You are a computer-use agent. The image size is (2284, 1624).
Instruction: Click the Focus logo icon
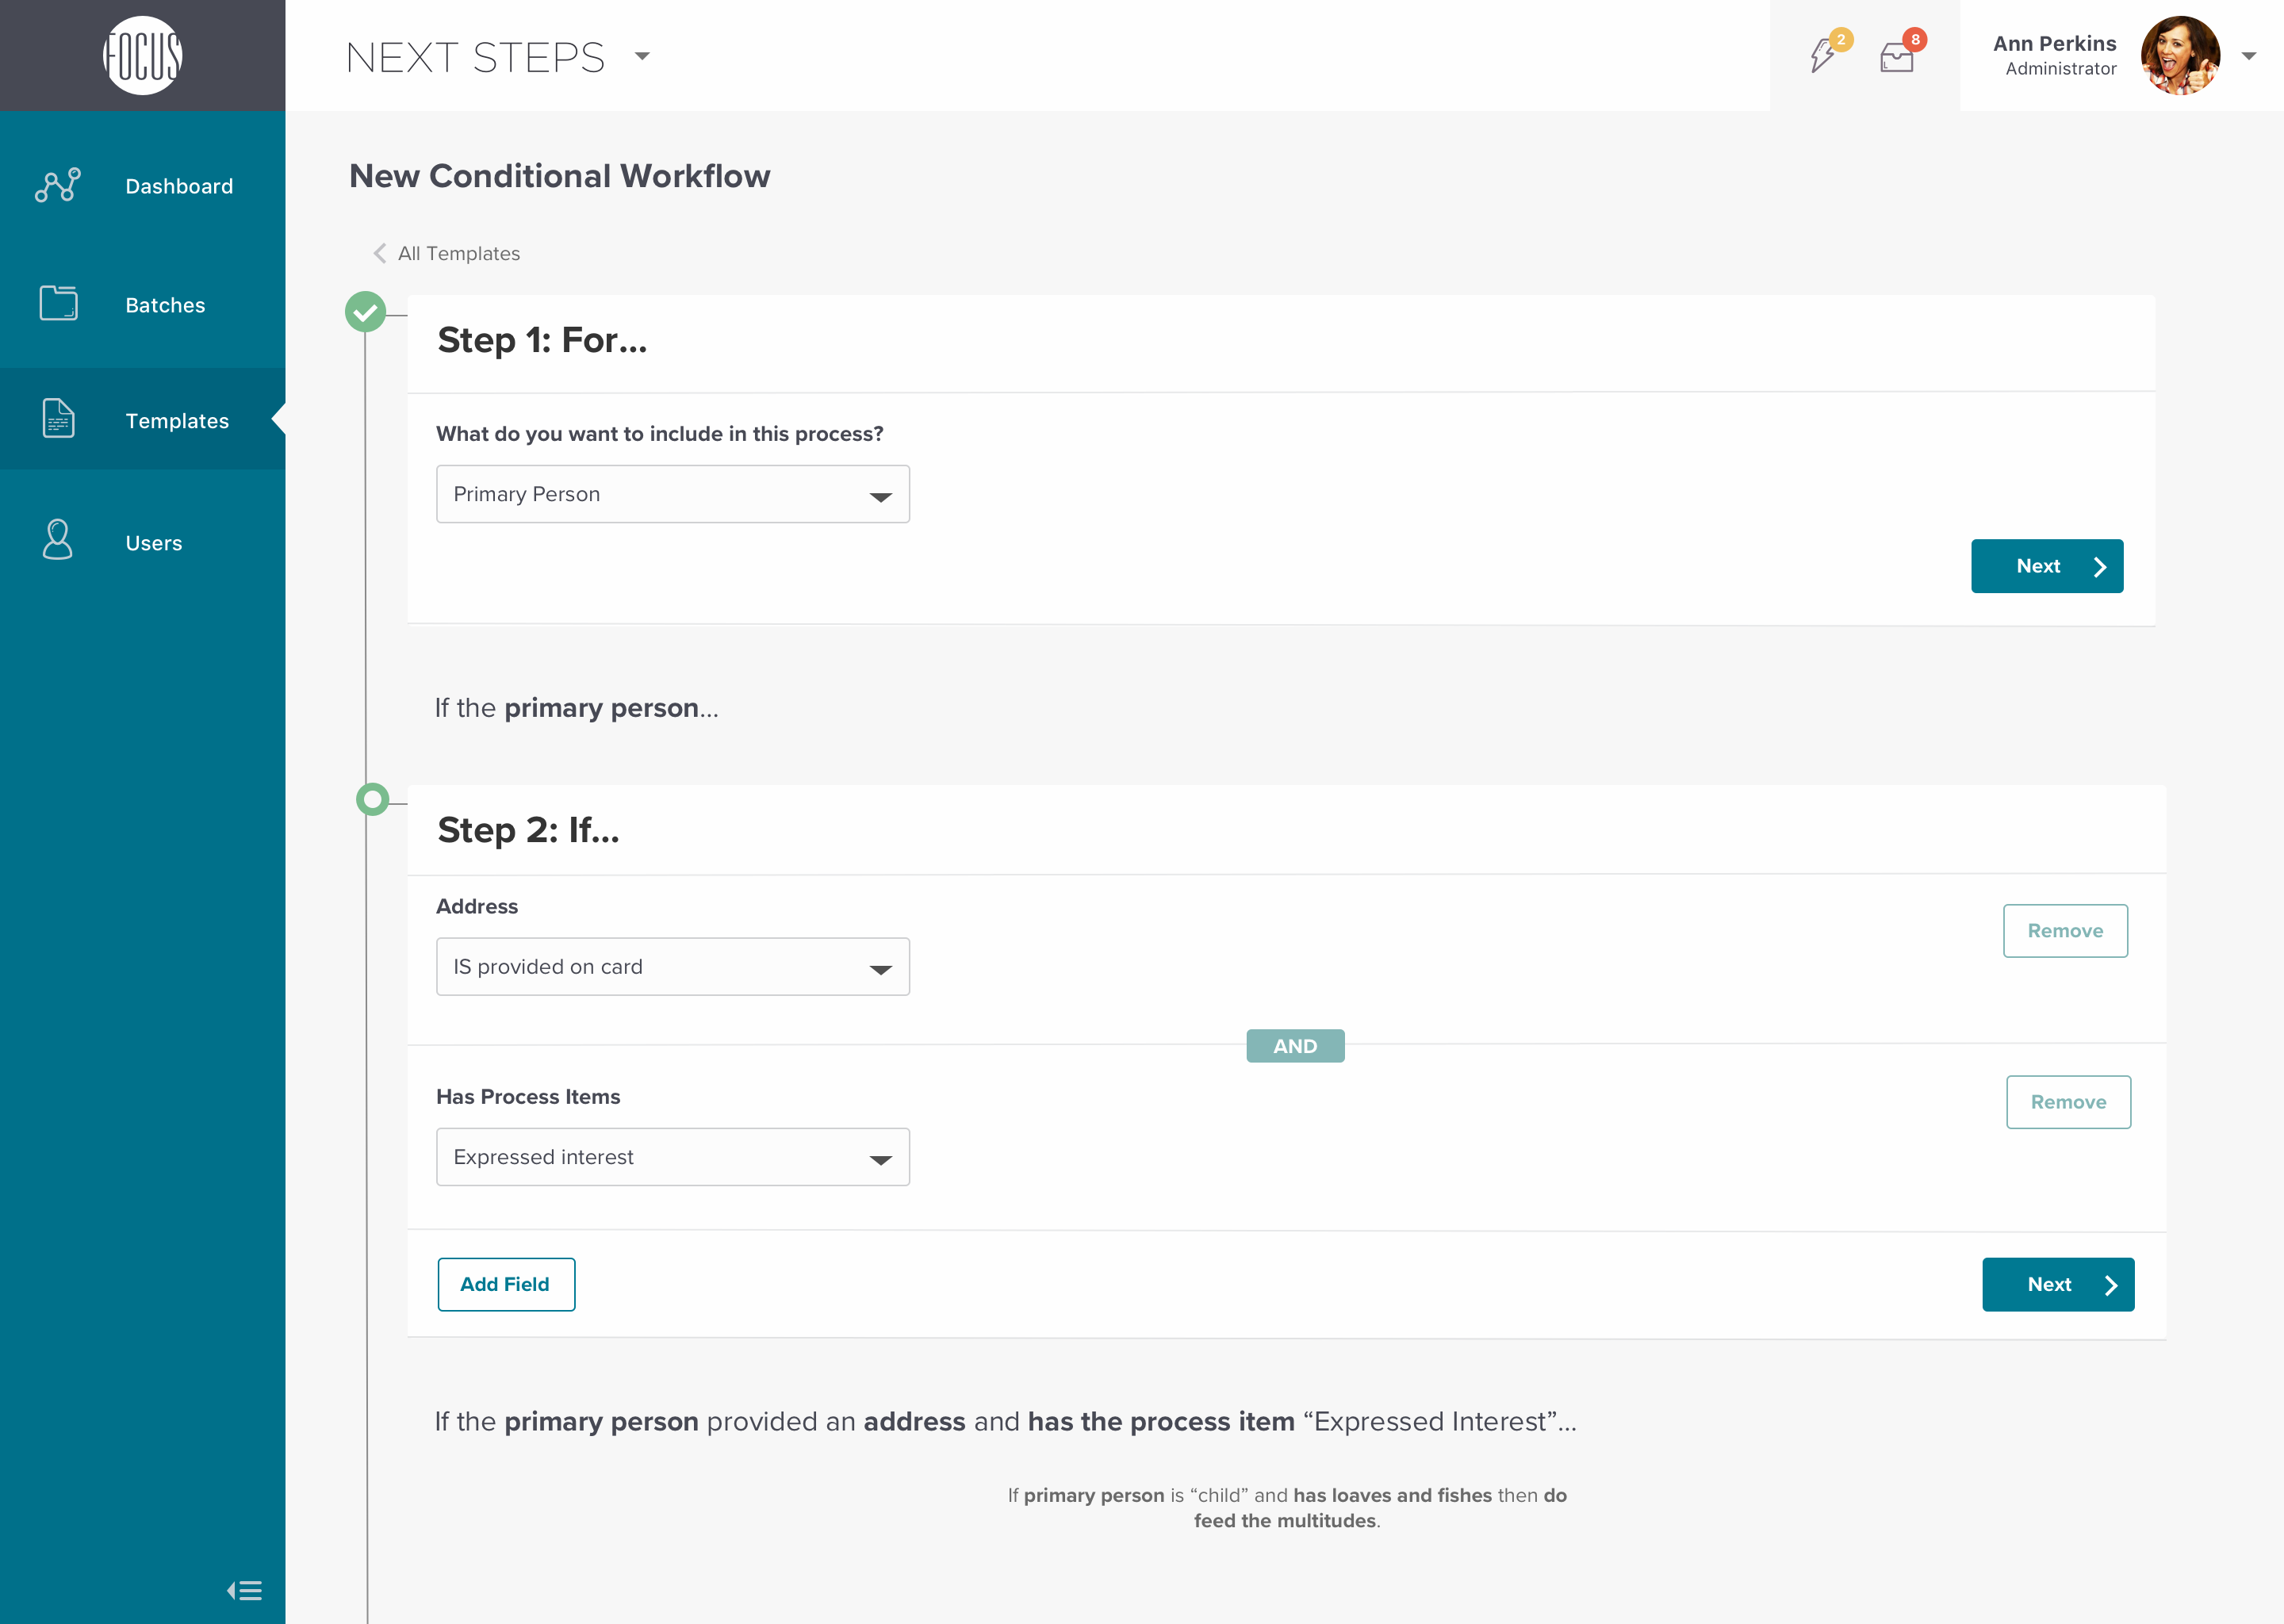[143, 55]
